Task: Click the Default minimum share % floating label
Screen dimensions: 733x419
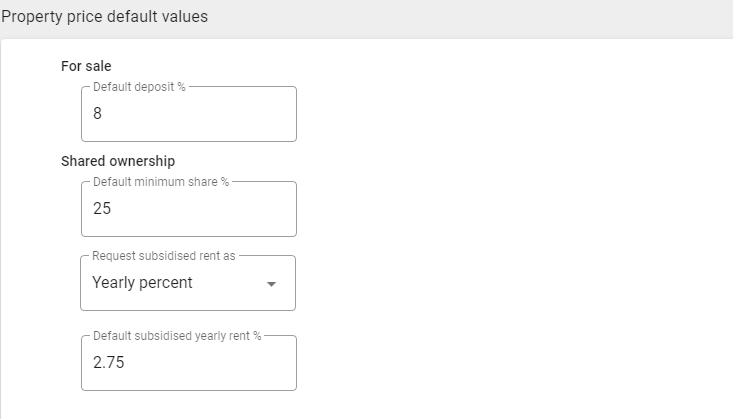Action: pos(161,181)
